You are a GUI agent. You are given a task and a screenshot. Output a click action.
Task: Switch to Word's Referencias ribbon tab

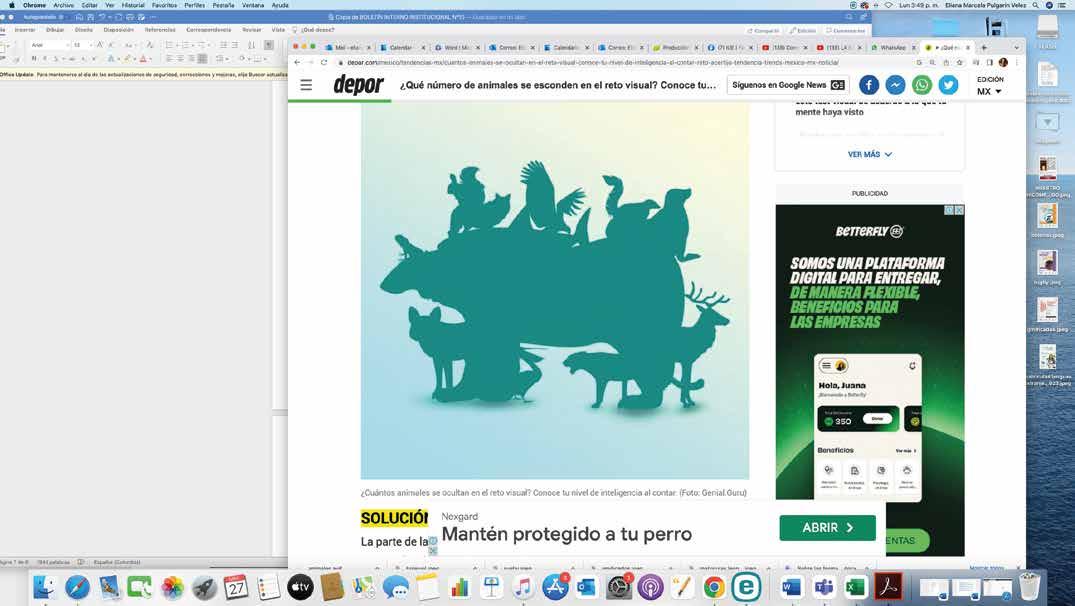(160, 30)
